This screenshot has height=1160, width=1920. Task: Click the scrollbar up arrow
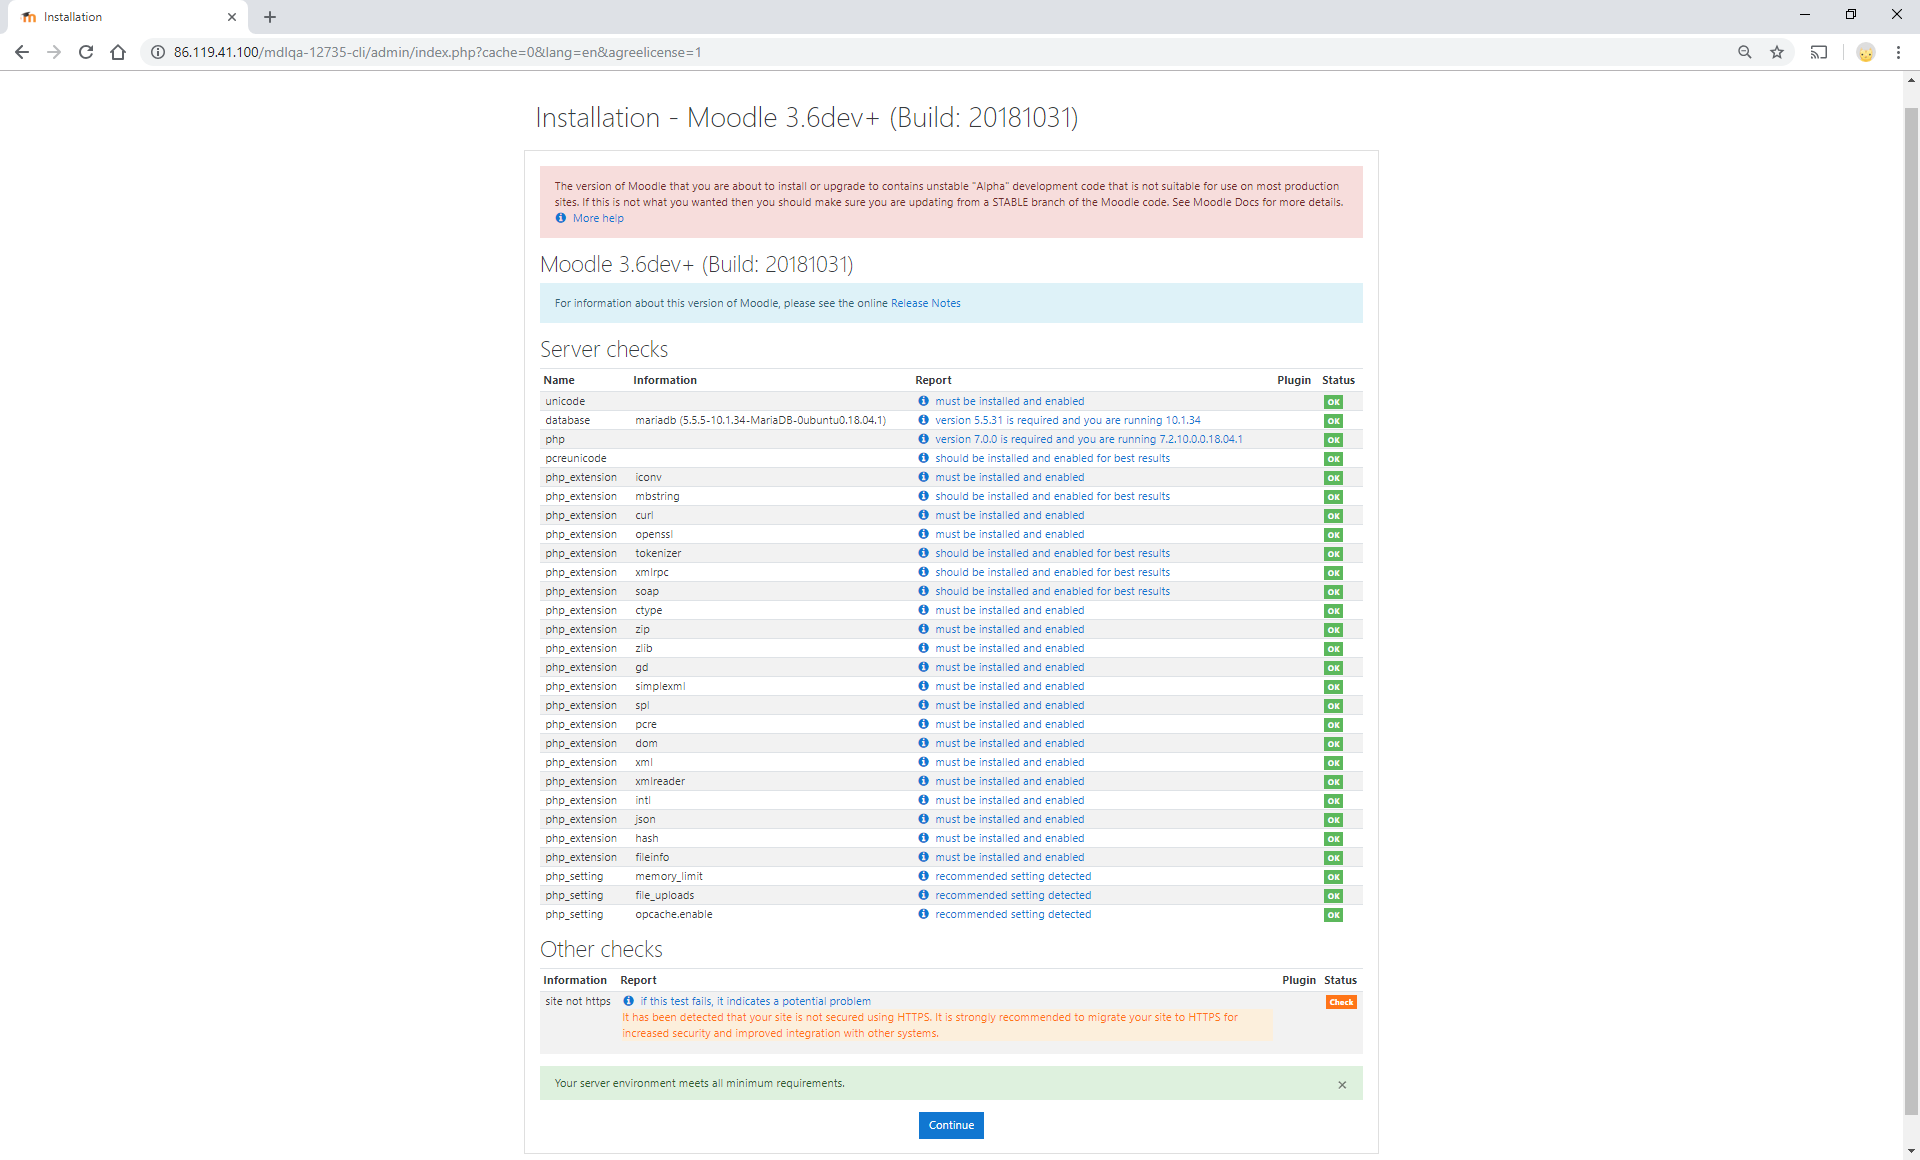(x=1911, y=79)
